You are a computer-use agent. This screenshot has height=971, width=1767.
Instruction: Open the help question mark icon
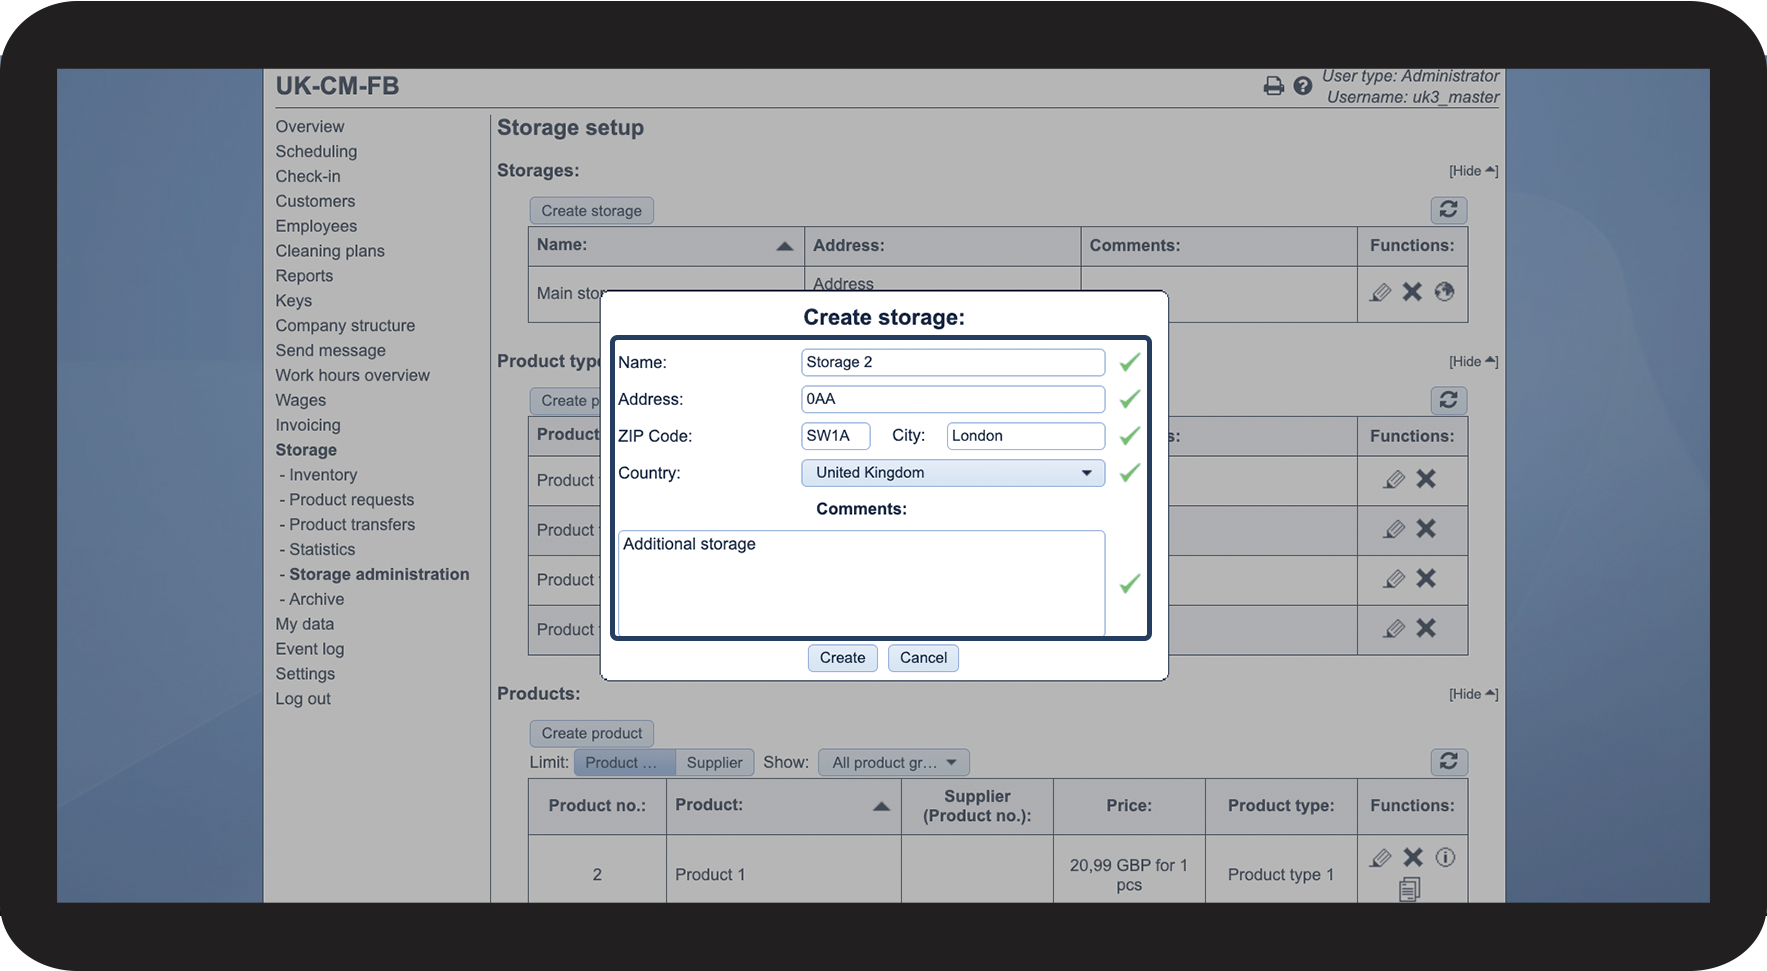point(1302,86)
